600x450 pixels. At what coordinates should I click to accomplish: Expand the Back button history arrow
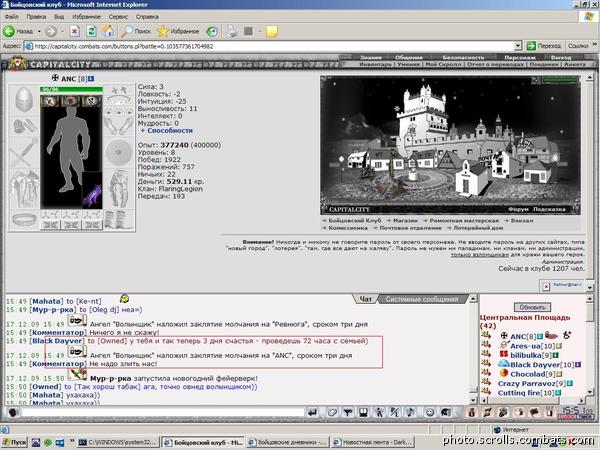click(39, 31)
